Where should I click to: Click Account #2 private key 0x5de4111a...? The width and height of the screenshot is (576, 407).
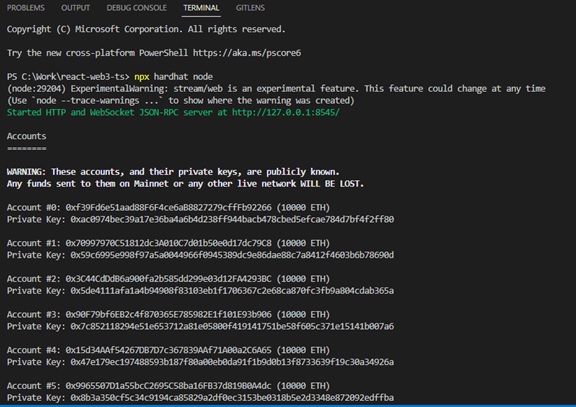232,291
